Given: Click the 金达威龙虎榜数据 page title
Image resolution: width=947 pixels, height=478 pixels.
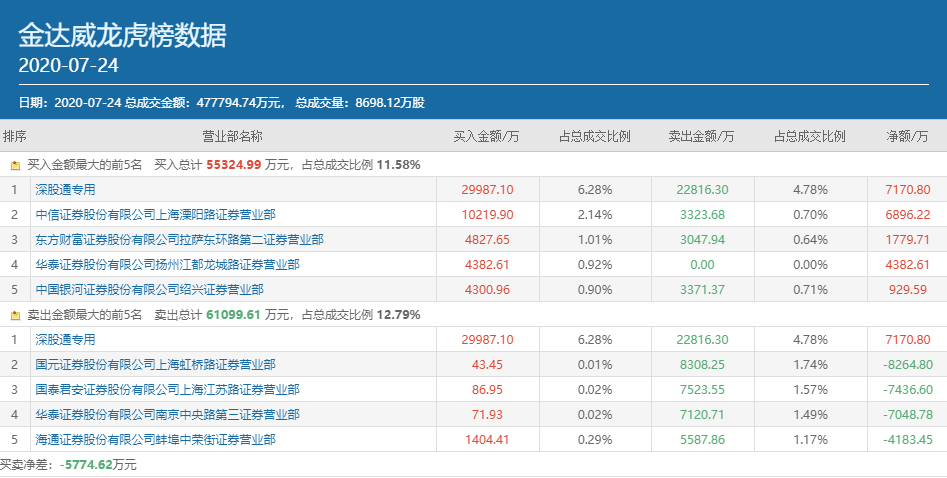Looking at the screenshot, I should (122, 36).
